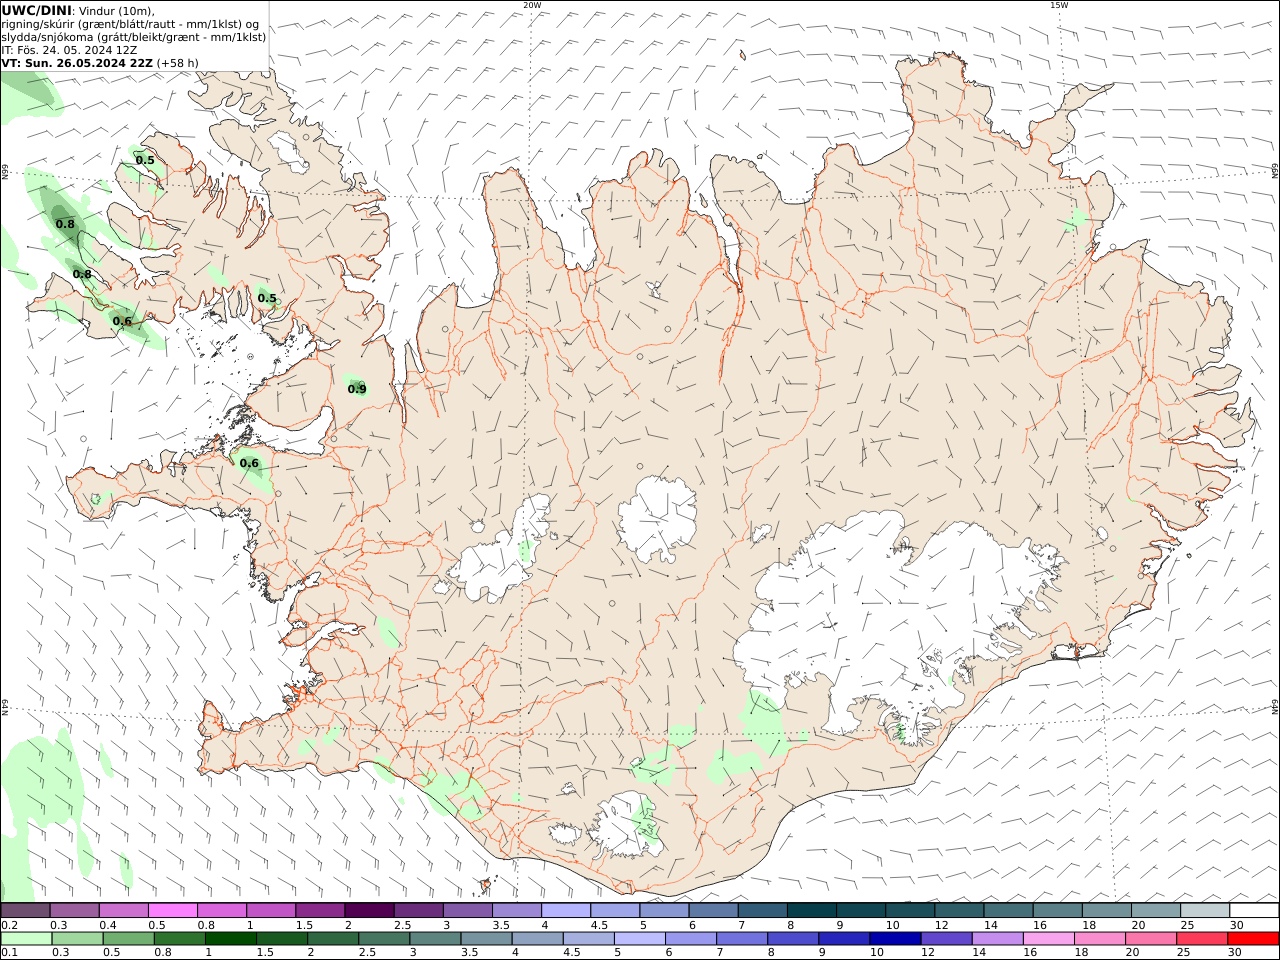
Task: Pick the medium green 0.5 rain-scale swatch
Action: click(128, 939)
